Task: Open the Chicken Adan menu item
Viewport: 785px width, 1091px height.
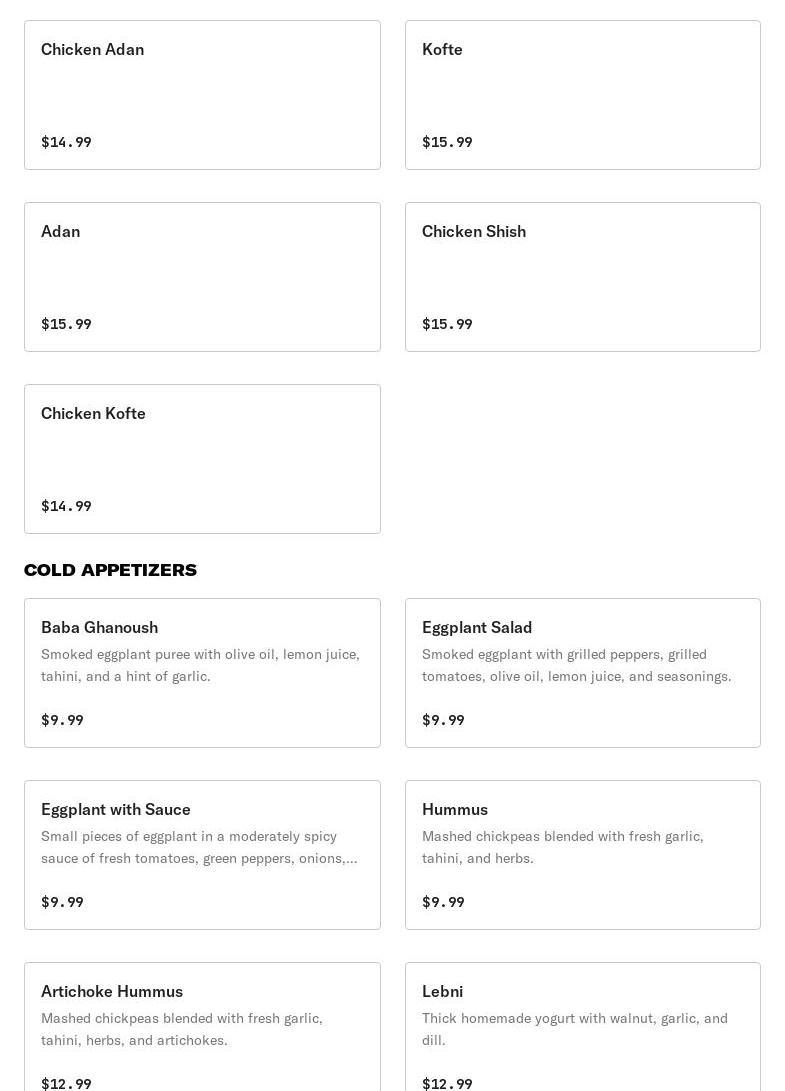Action: [x=202, y=95]
